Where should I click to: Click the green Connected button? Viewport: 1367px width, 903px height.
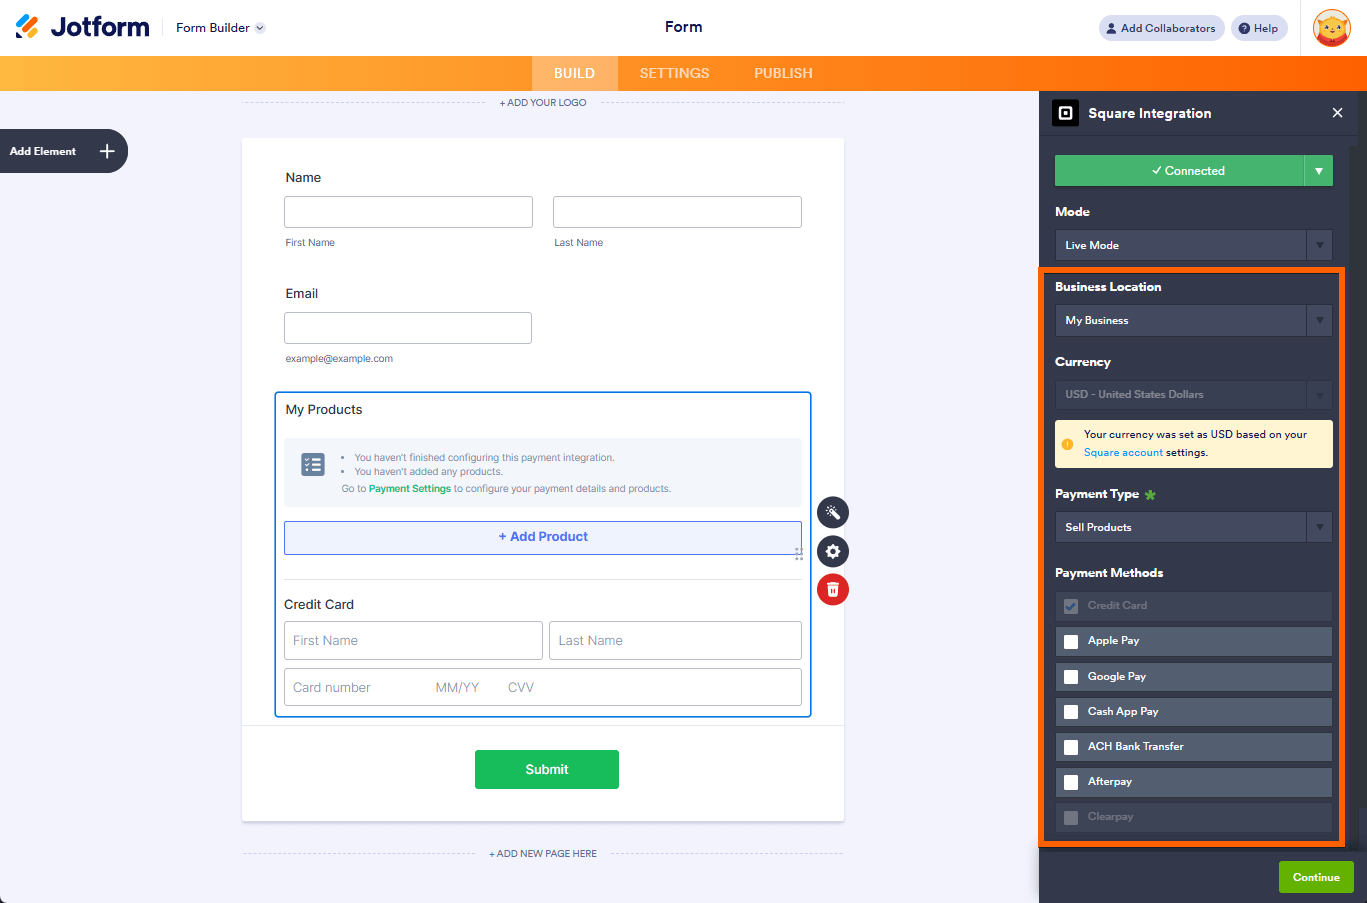pyautogui.click(x=1180, y=171)
